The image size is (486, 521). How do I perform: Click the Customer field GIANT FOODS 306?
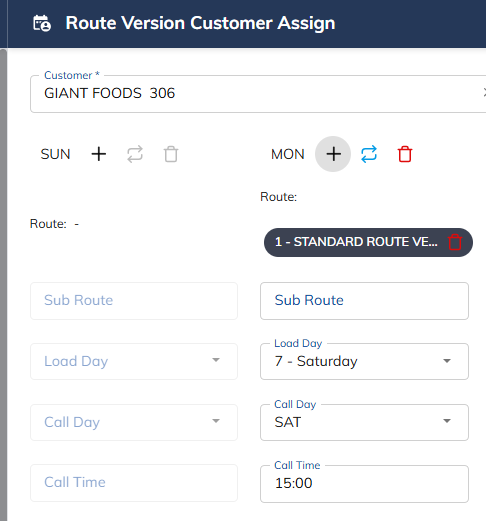click(258, 94)
